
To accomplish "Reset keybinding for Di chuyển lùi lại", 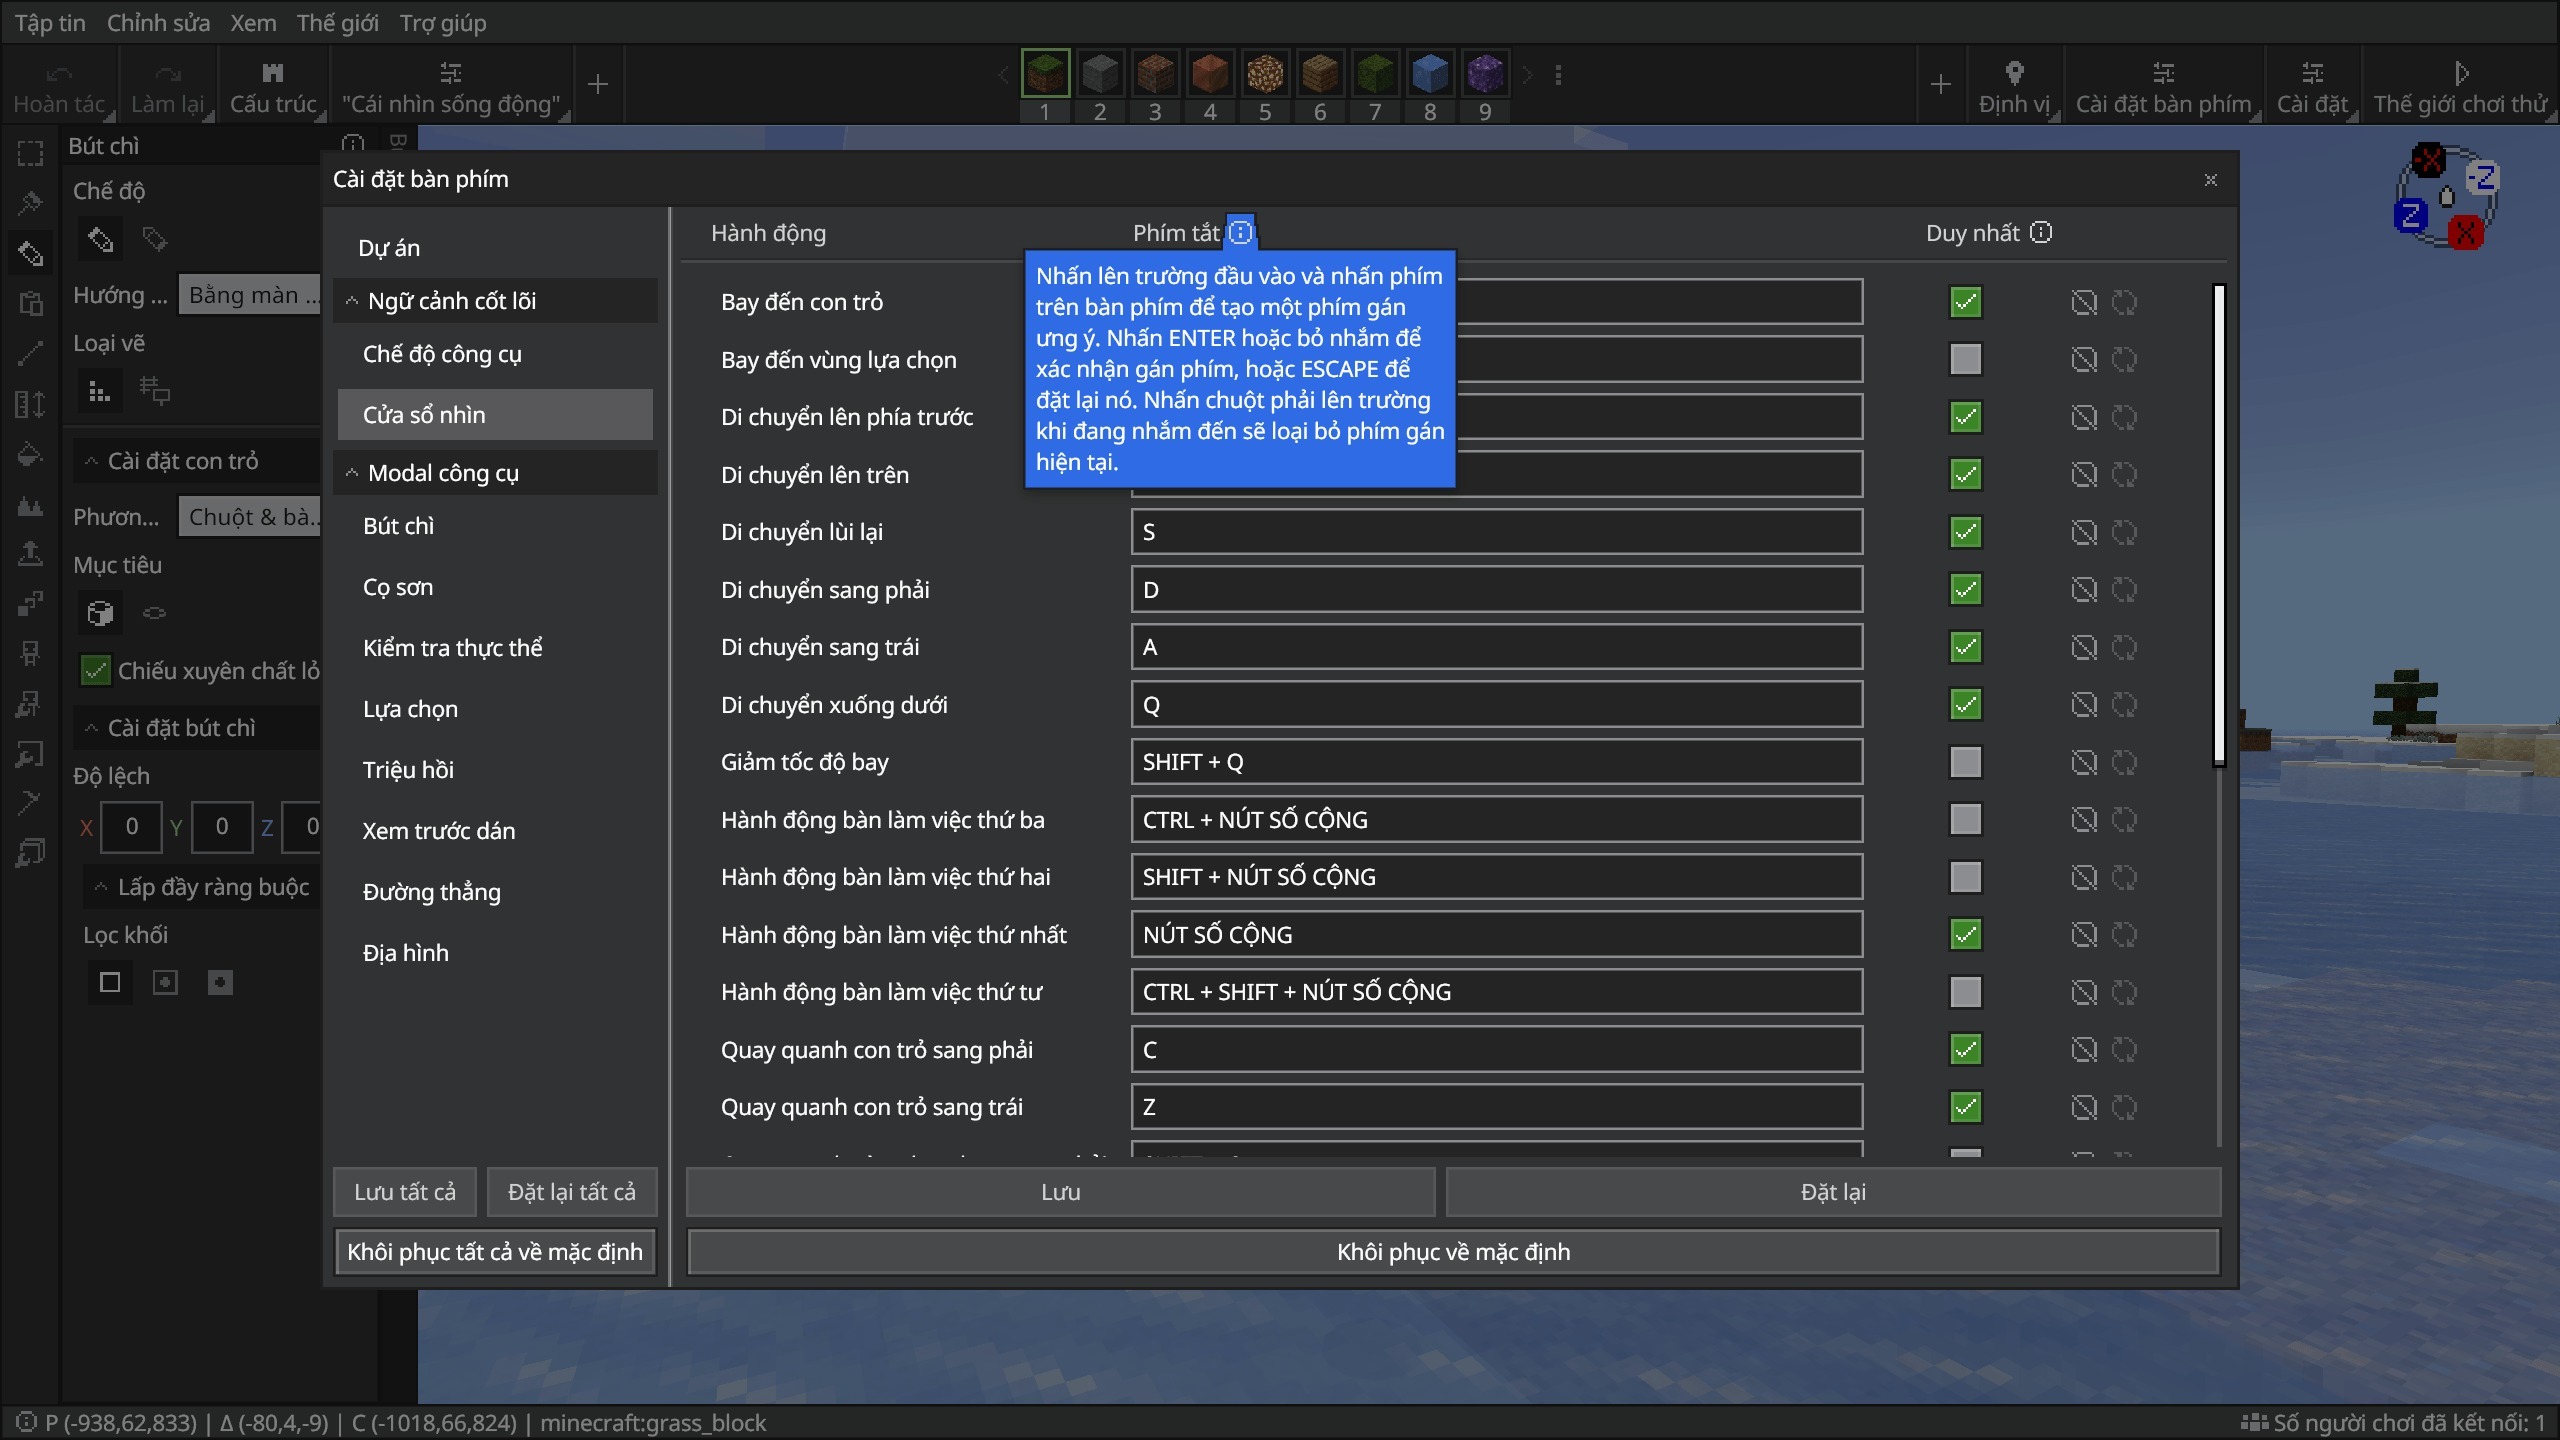I will [x=2124, y=532].
